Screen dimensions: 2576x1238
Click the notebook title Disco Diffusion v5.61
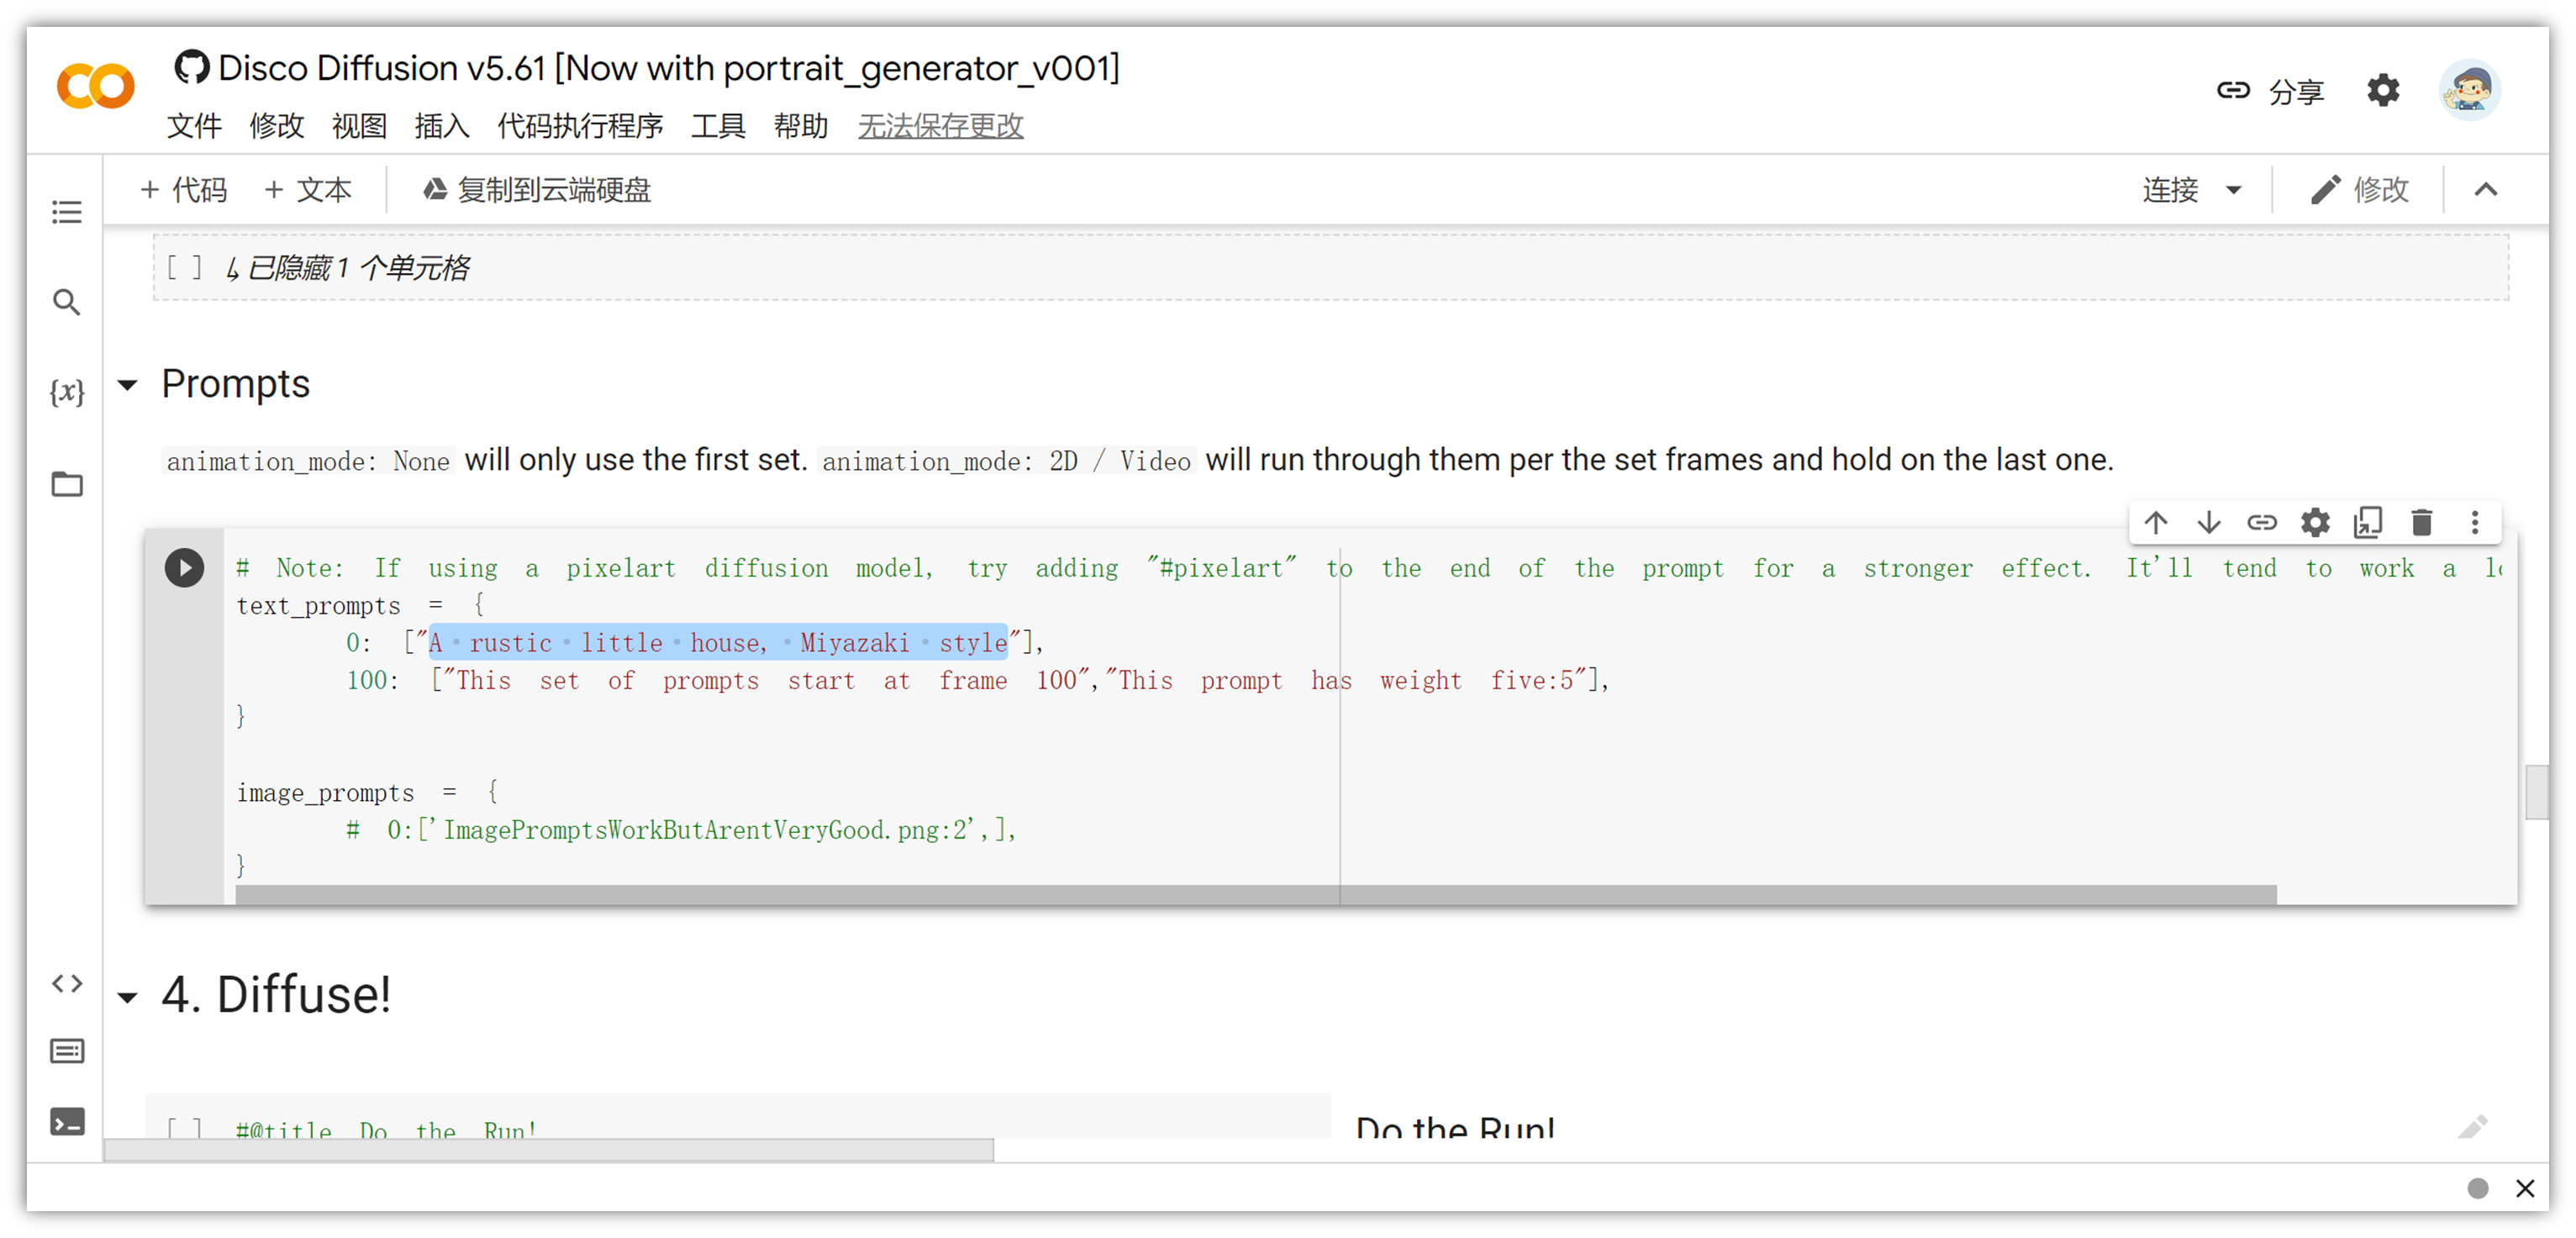pos(668,68)
